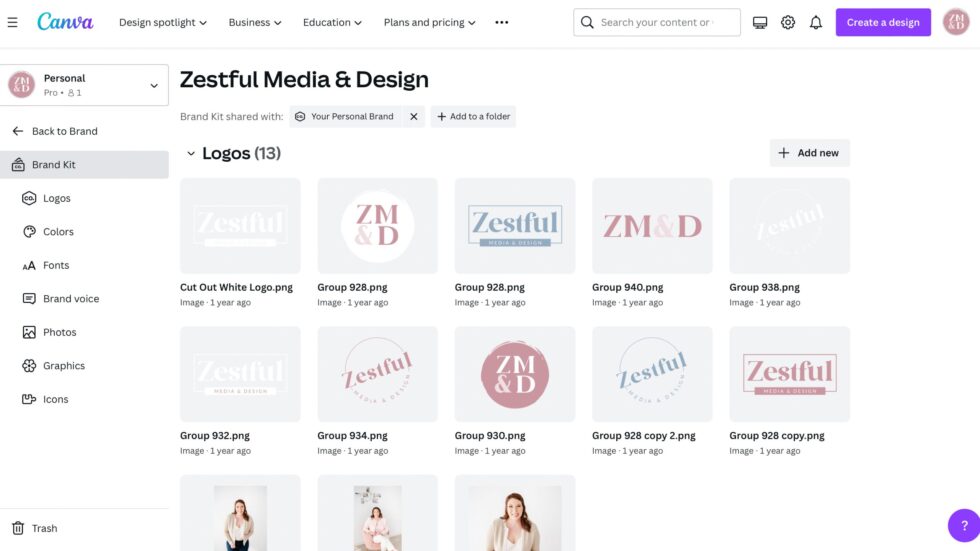
Task: Expand the Education menu
Action: point(332,22)
